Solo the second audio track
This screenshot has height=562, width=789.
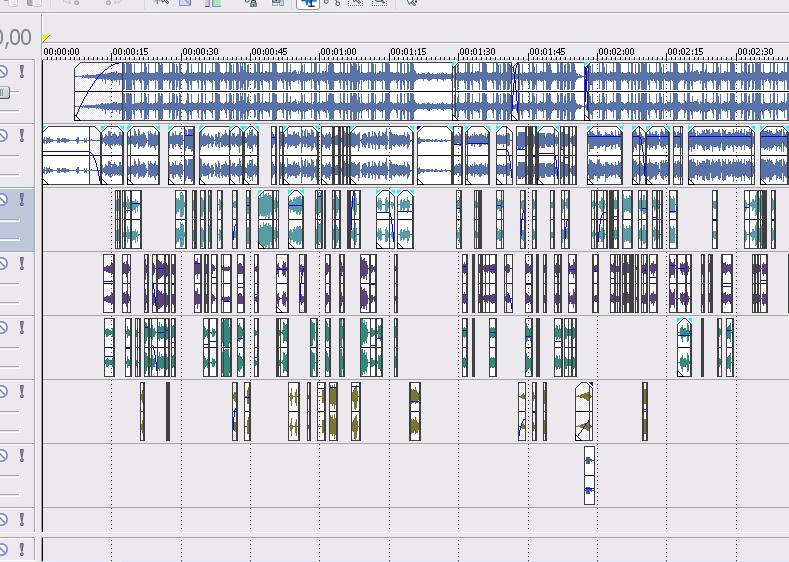tap(22, 135)
